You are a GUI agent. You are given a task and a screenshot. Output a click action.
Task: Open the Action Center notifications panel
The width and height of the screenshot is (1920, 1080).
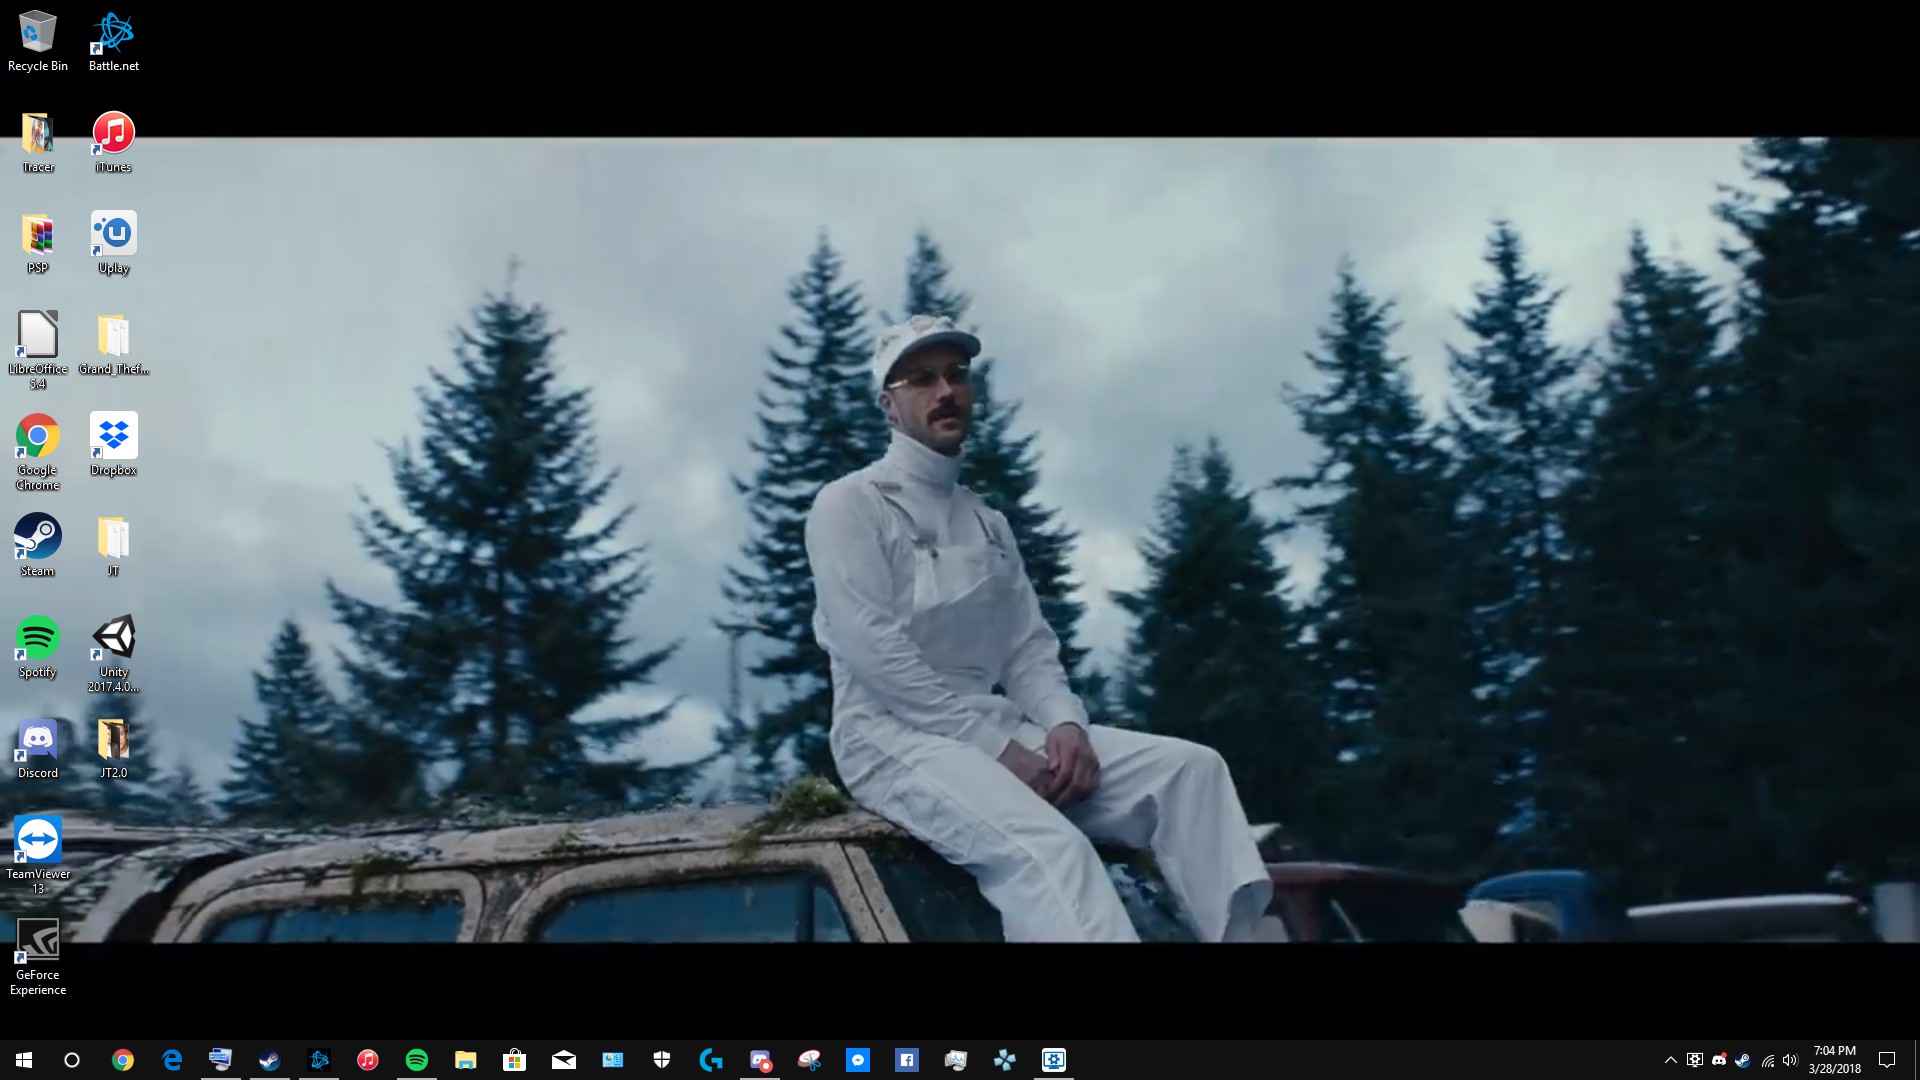pos(1887,1060)
